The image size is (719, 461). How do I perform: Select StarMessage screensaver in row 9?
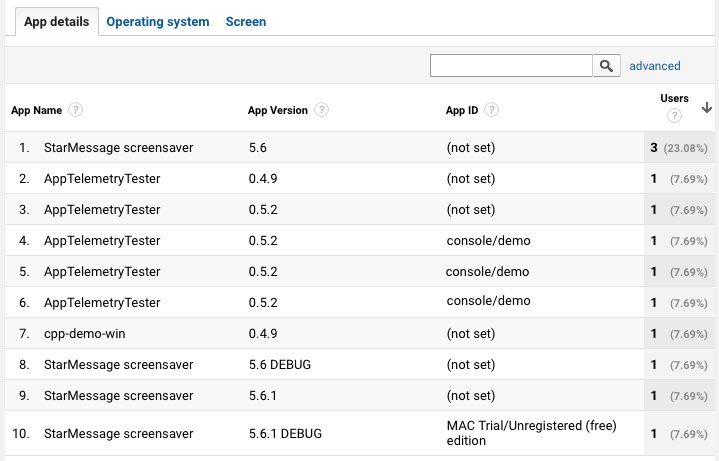tap(118, 395)
